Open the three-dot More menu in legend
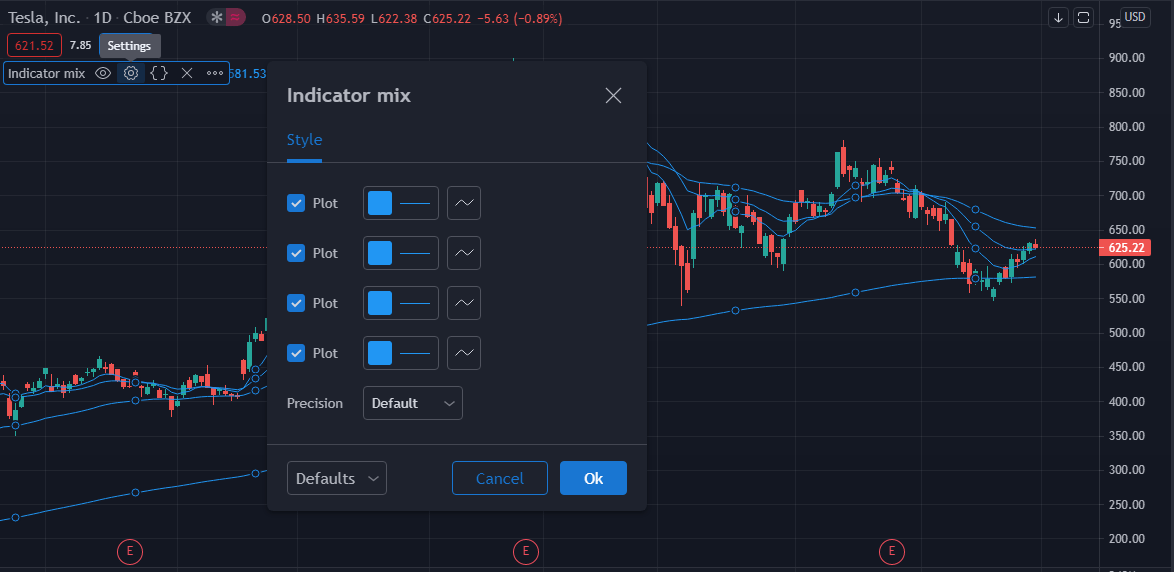Image resolution: width=1174 pixels, height=572 pixels. [215, 73]
